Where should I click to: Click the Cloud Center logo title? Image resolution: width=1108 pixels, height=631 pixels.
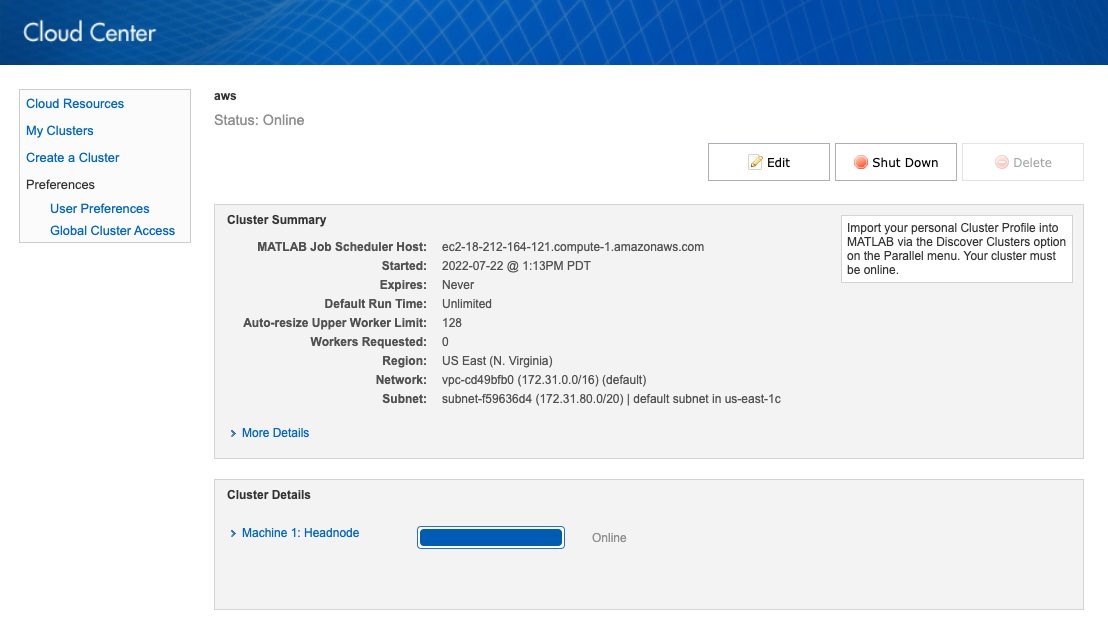[89, 32]
